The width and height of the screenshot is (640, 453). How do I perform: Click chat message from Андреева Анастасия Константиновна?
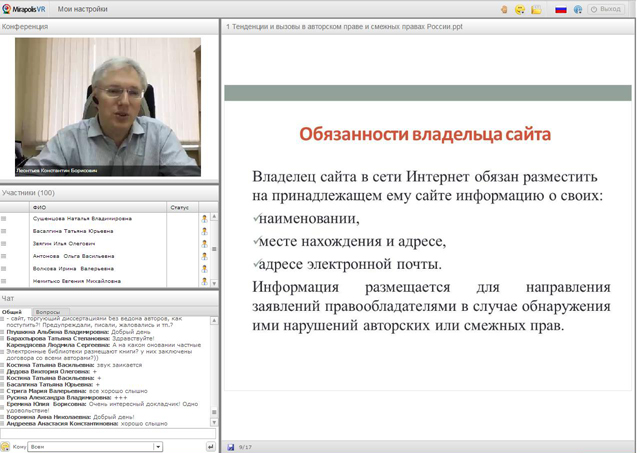coord(87,424)
